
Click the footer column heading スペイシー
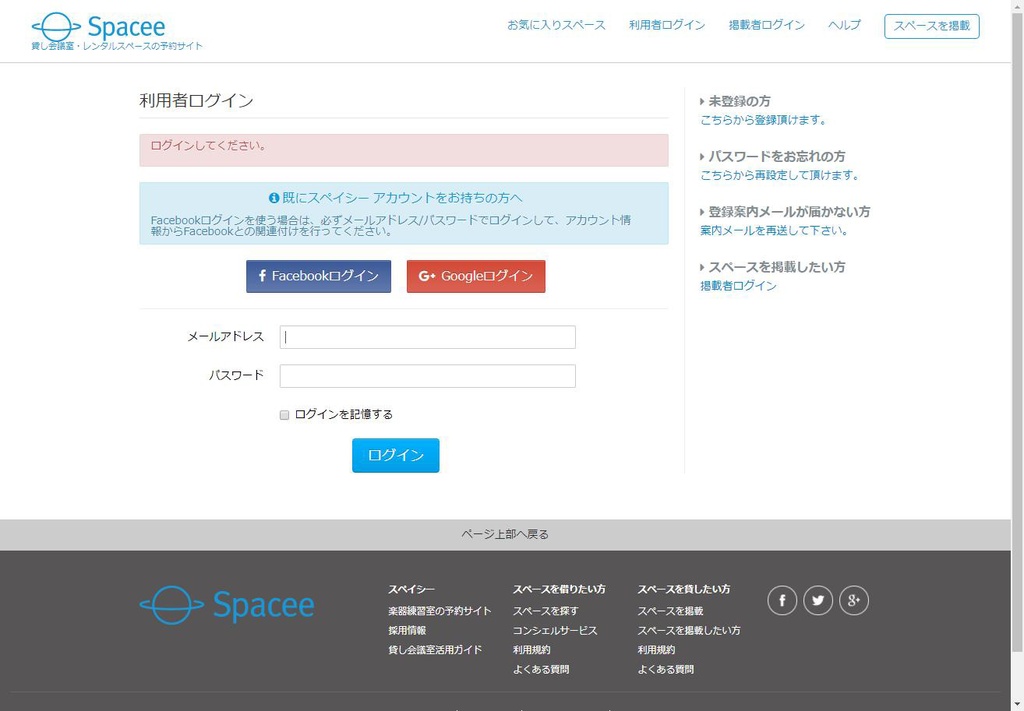tap(411, 590)
